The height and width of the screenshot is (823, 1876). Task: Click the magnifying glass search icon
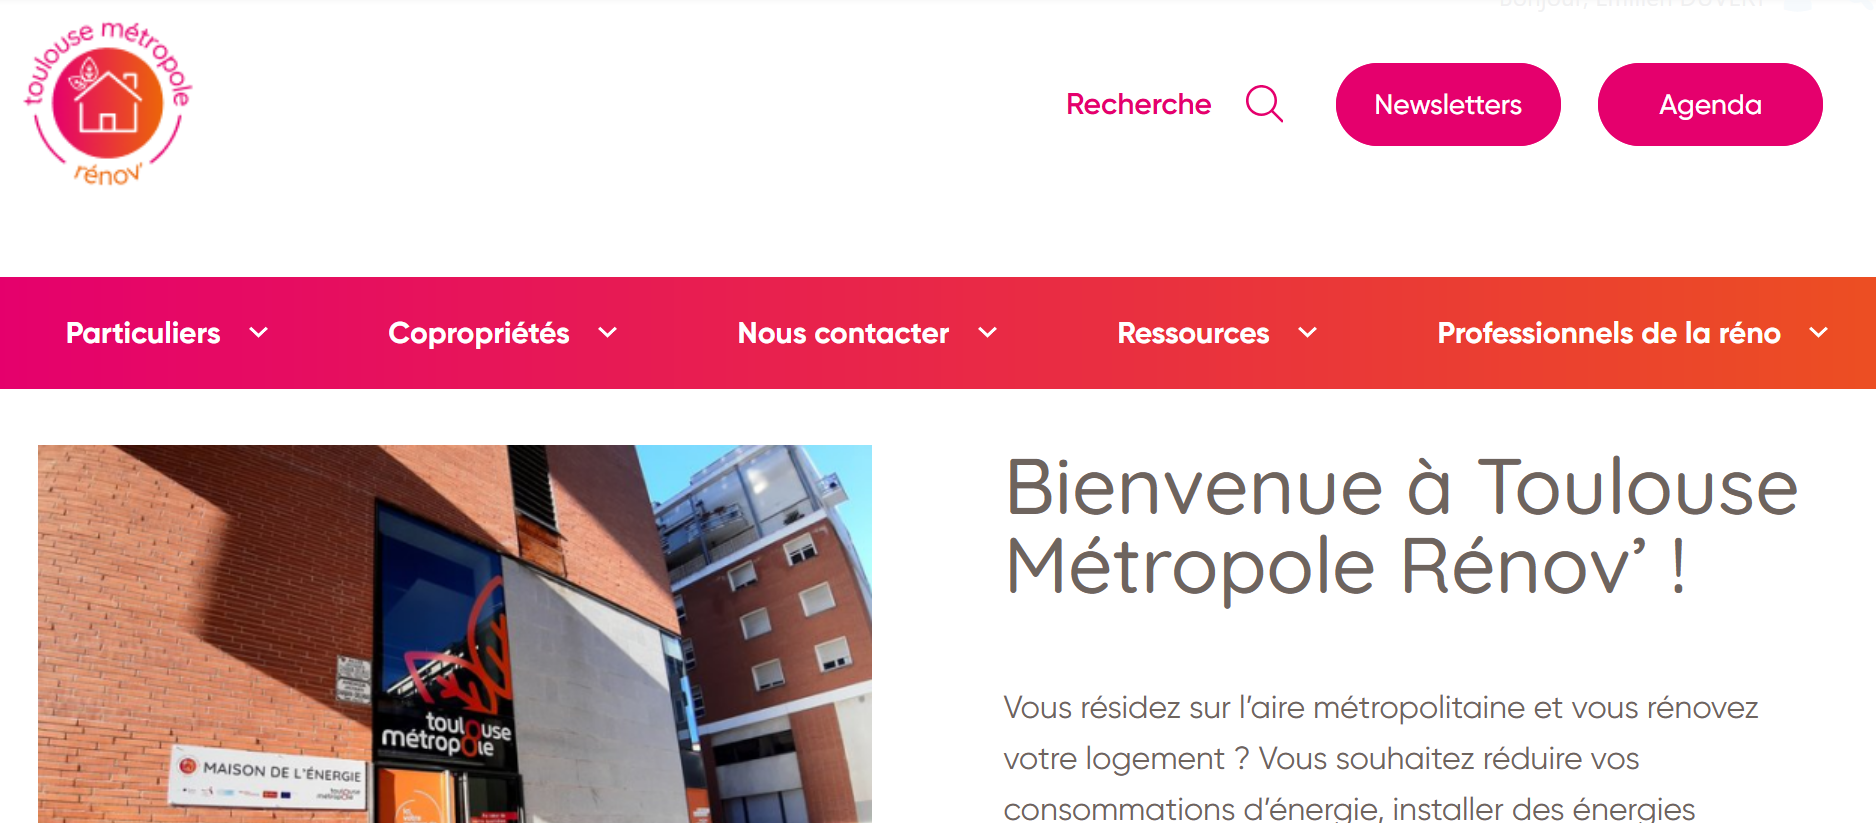pyautogui.click(x=1264, y=104)
